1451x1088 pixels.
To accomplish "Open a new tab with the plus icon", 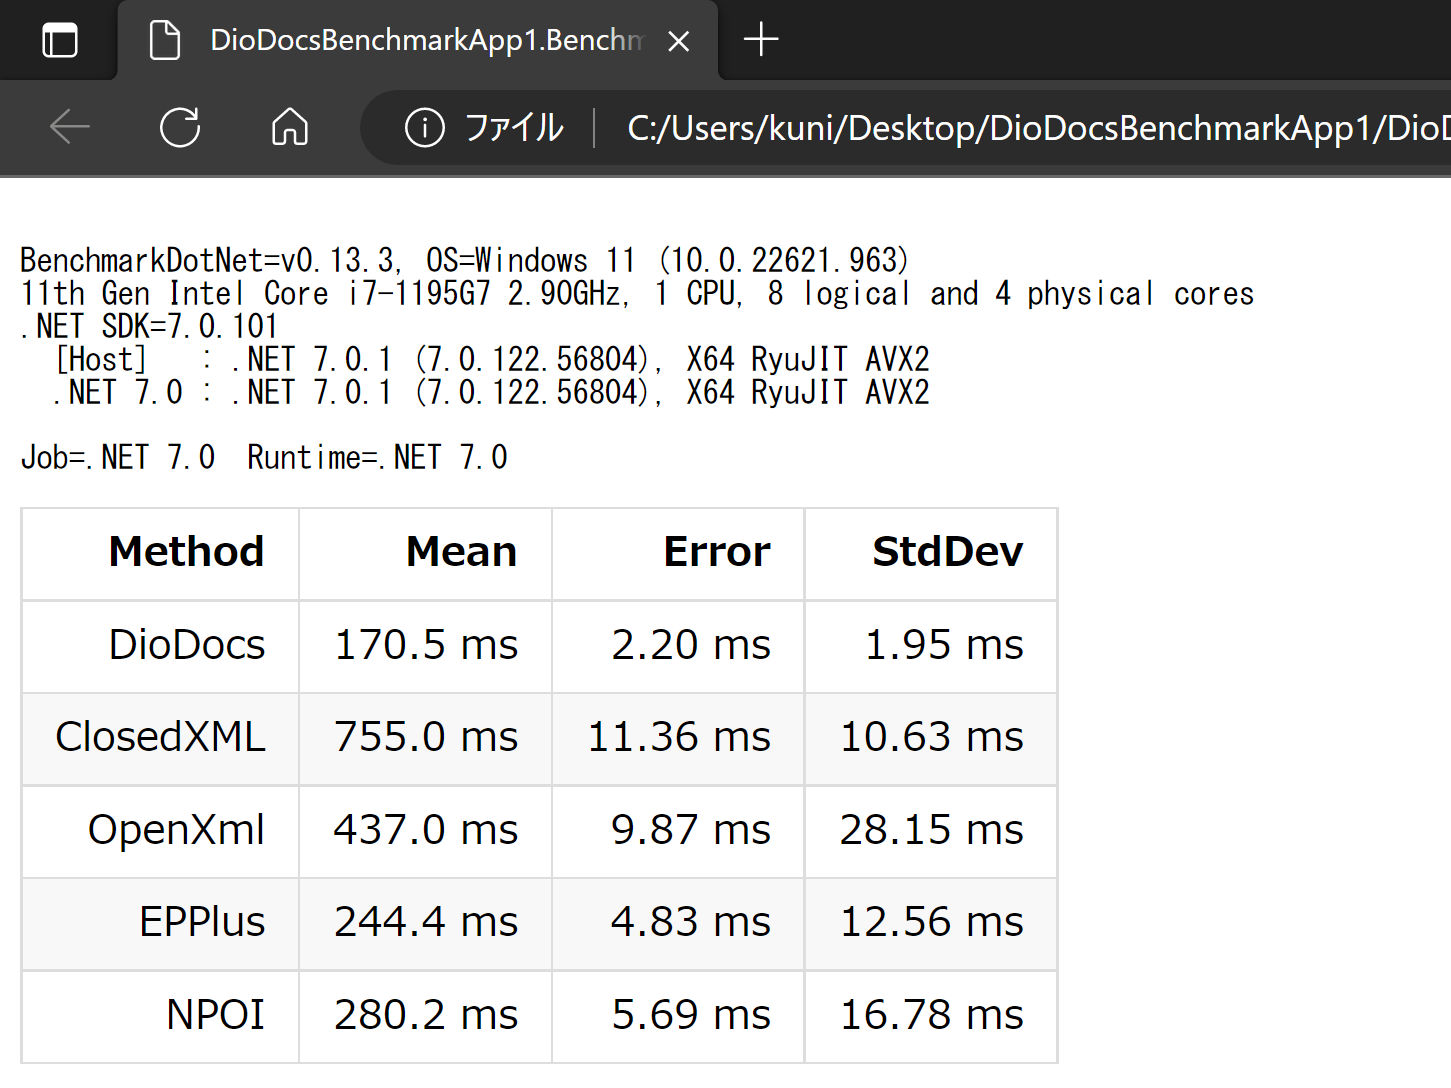I will pyautogui.click(x=761, y=40).
